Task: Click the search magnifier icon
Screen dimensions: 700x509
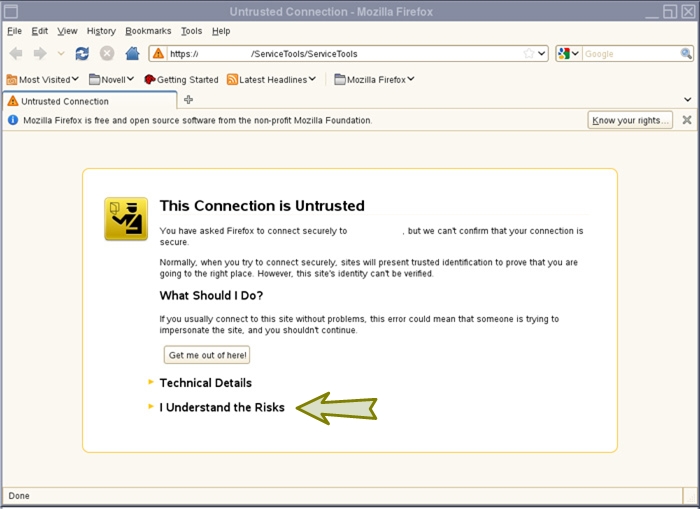Action: [x=685, y=54]
